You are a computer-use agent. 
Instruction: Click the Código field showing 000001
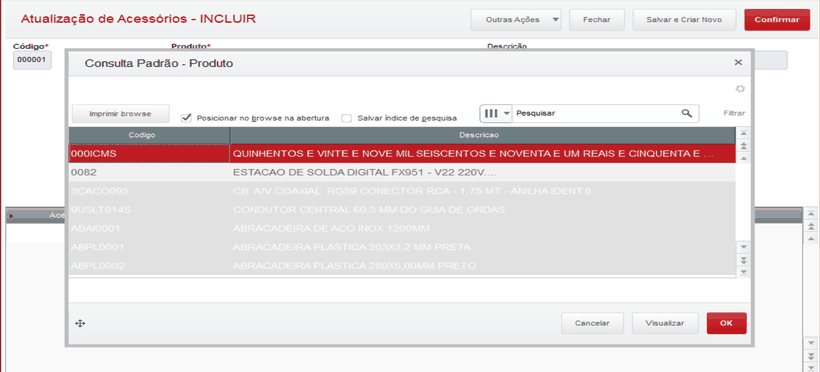pos(32,60)
